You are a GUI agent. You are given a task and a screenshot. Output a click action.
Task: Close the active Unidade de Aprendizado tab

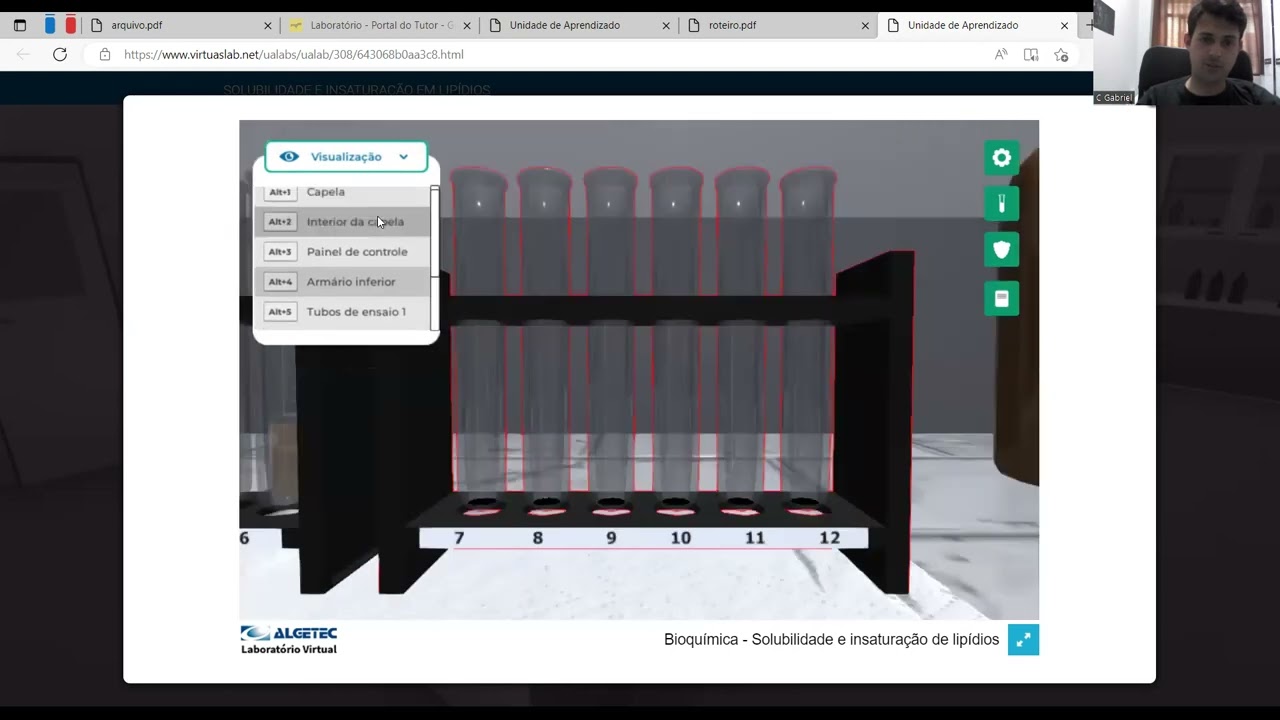click(x=1064, y=26)
